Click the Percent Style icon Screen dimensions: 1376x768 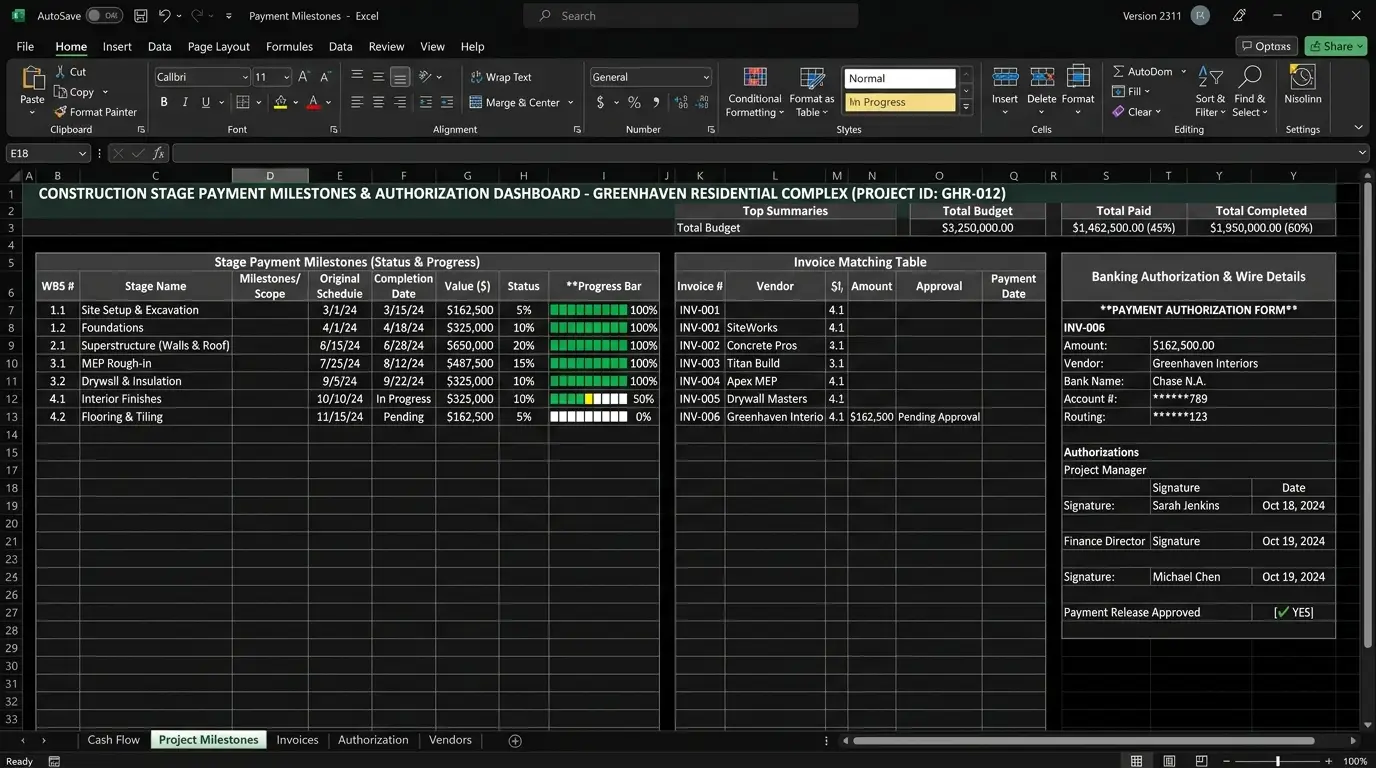tap(634, 102)
